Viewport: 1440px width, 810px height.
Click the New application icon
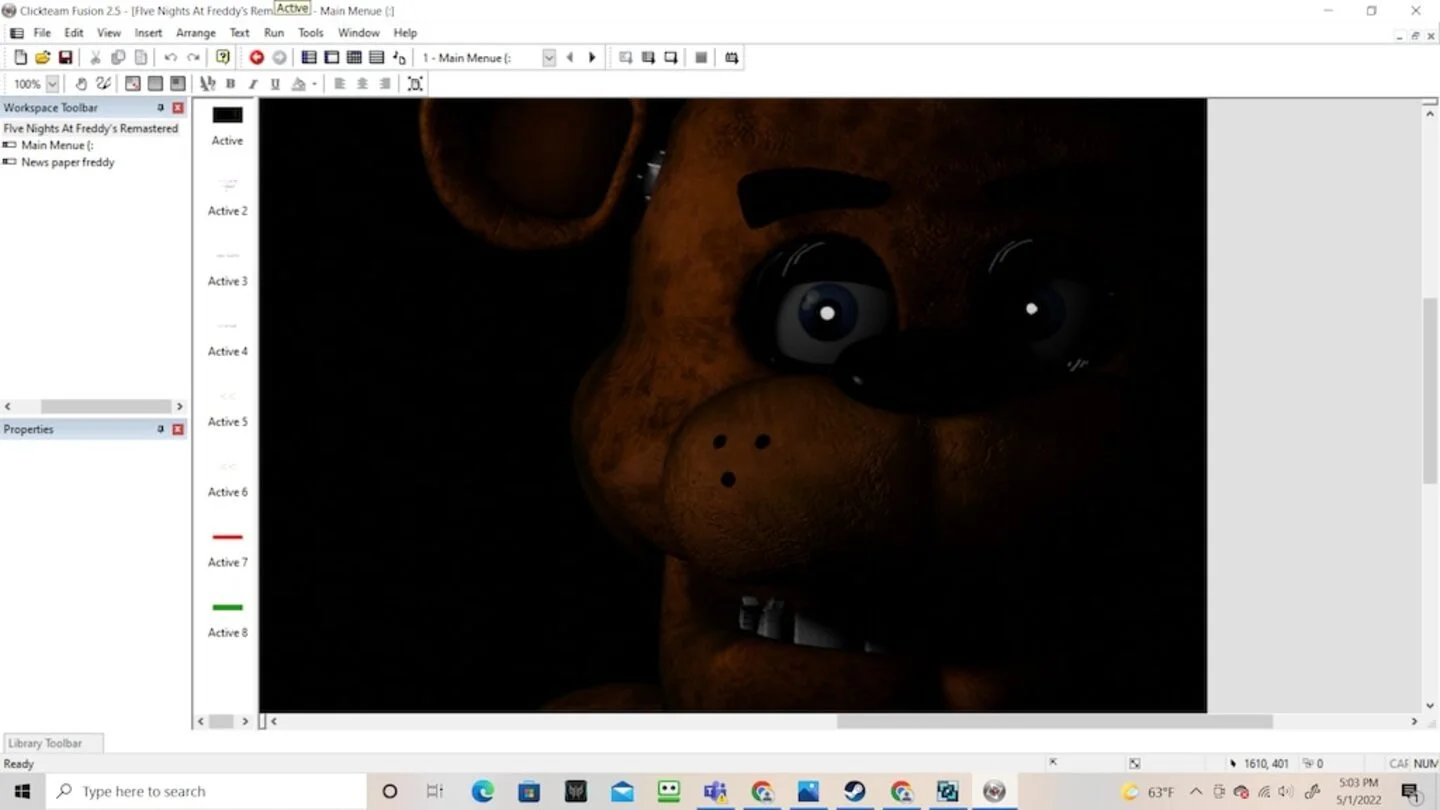20,58
